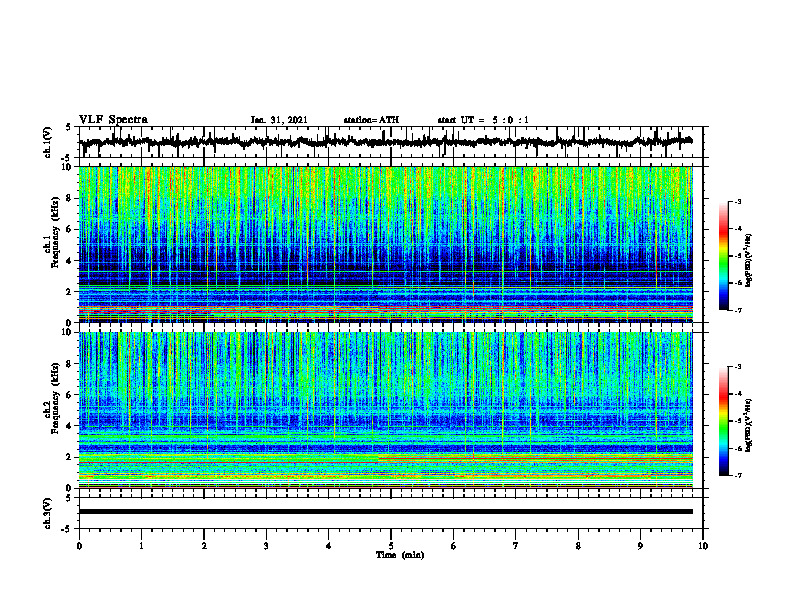The image size is (792, 612).
Task: Click the "6" frequency tick of ch.2 spectrogram
Action: click(70, 395)
